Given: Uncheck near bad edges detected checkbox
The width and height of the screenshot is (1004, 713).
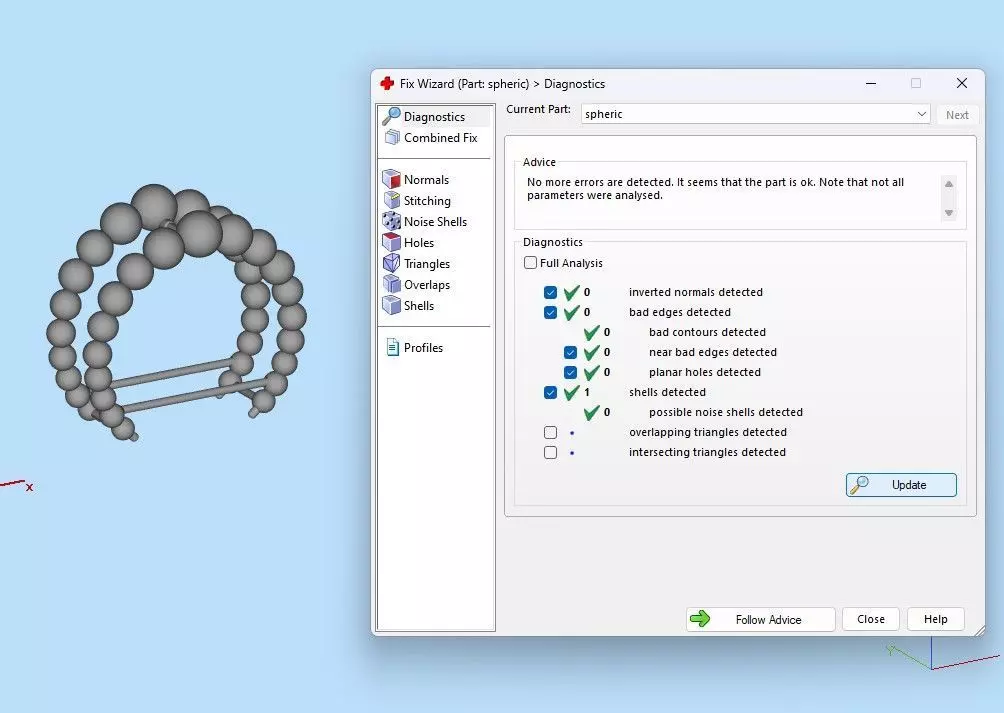Looking at the screenshot, I should pos(570,352).
